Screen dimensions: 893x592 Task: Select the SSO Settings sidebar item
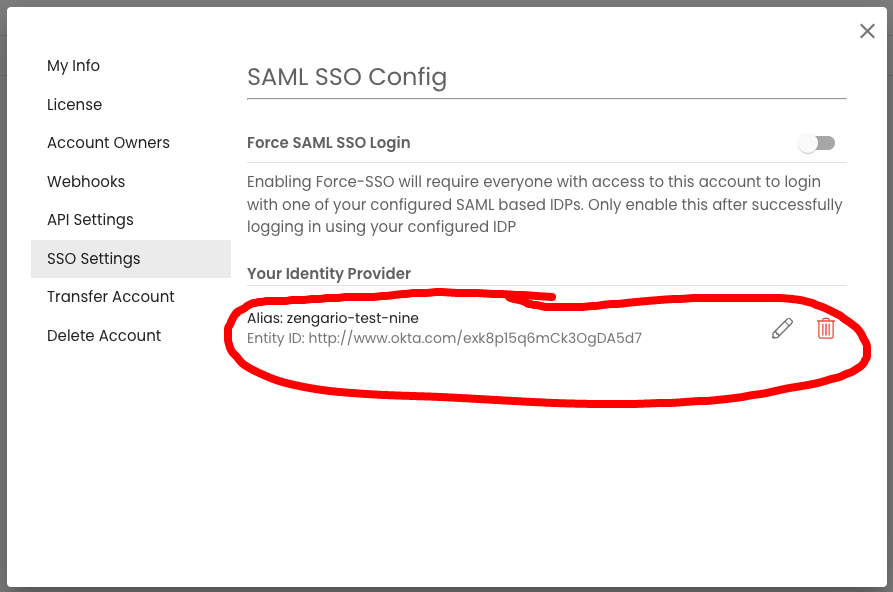click(131, 259)
